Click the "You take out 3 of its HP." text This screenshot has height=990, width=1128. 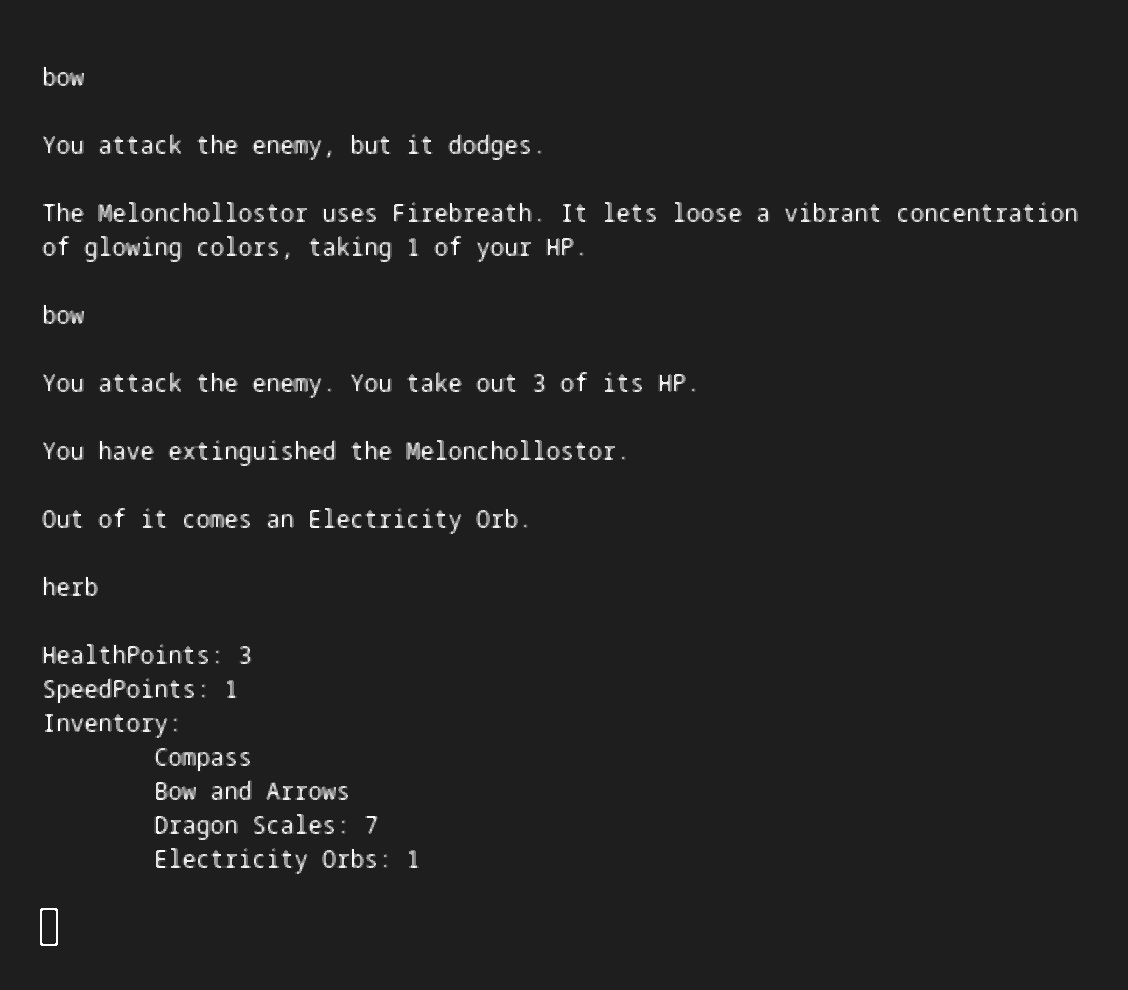523,384
